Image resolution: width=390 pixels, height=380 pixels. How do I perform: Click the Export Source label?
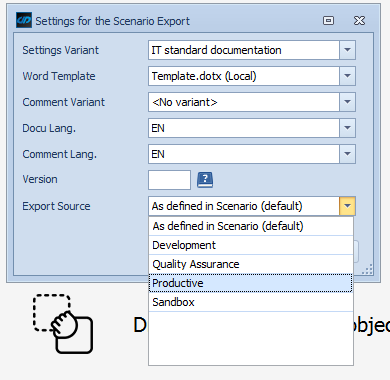pyautogui.click(x=56, y=206)
